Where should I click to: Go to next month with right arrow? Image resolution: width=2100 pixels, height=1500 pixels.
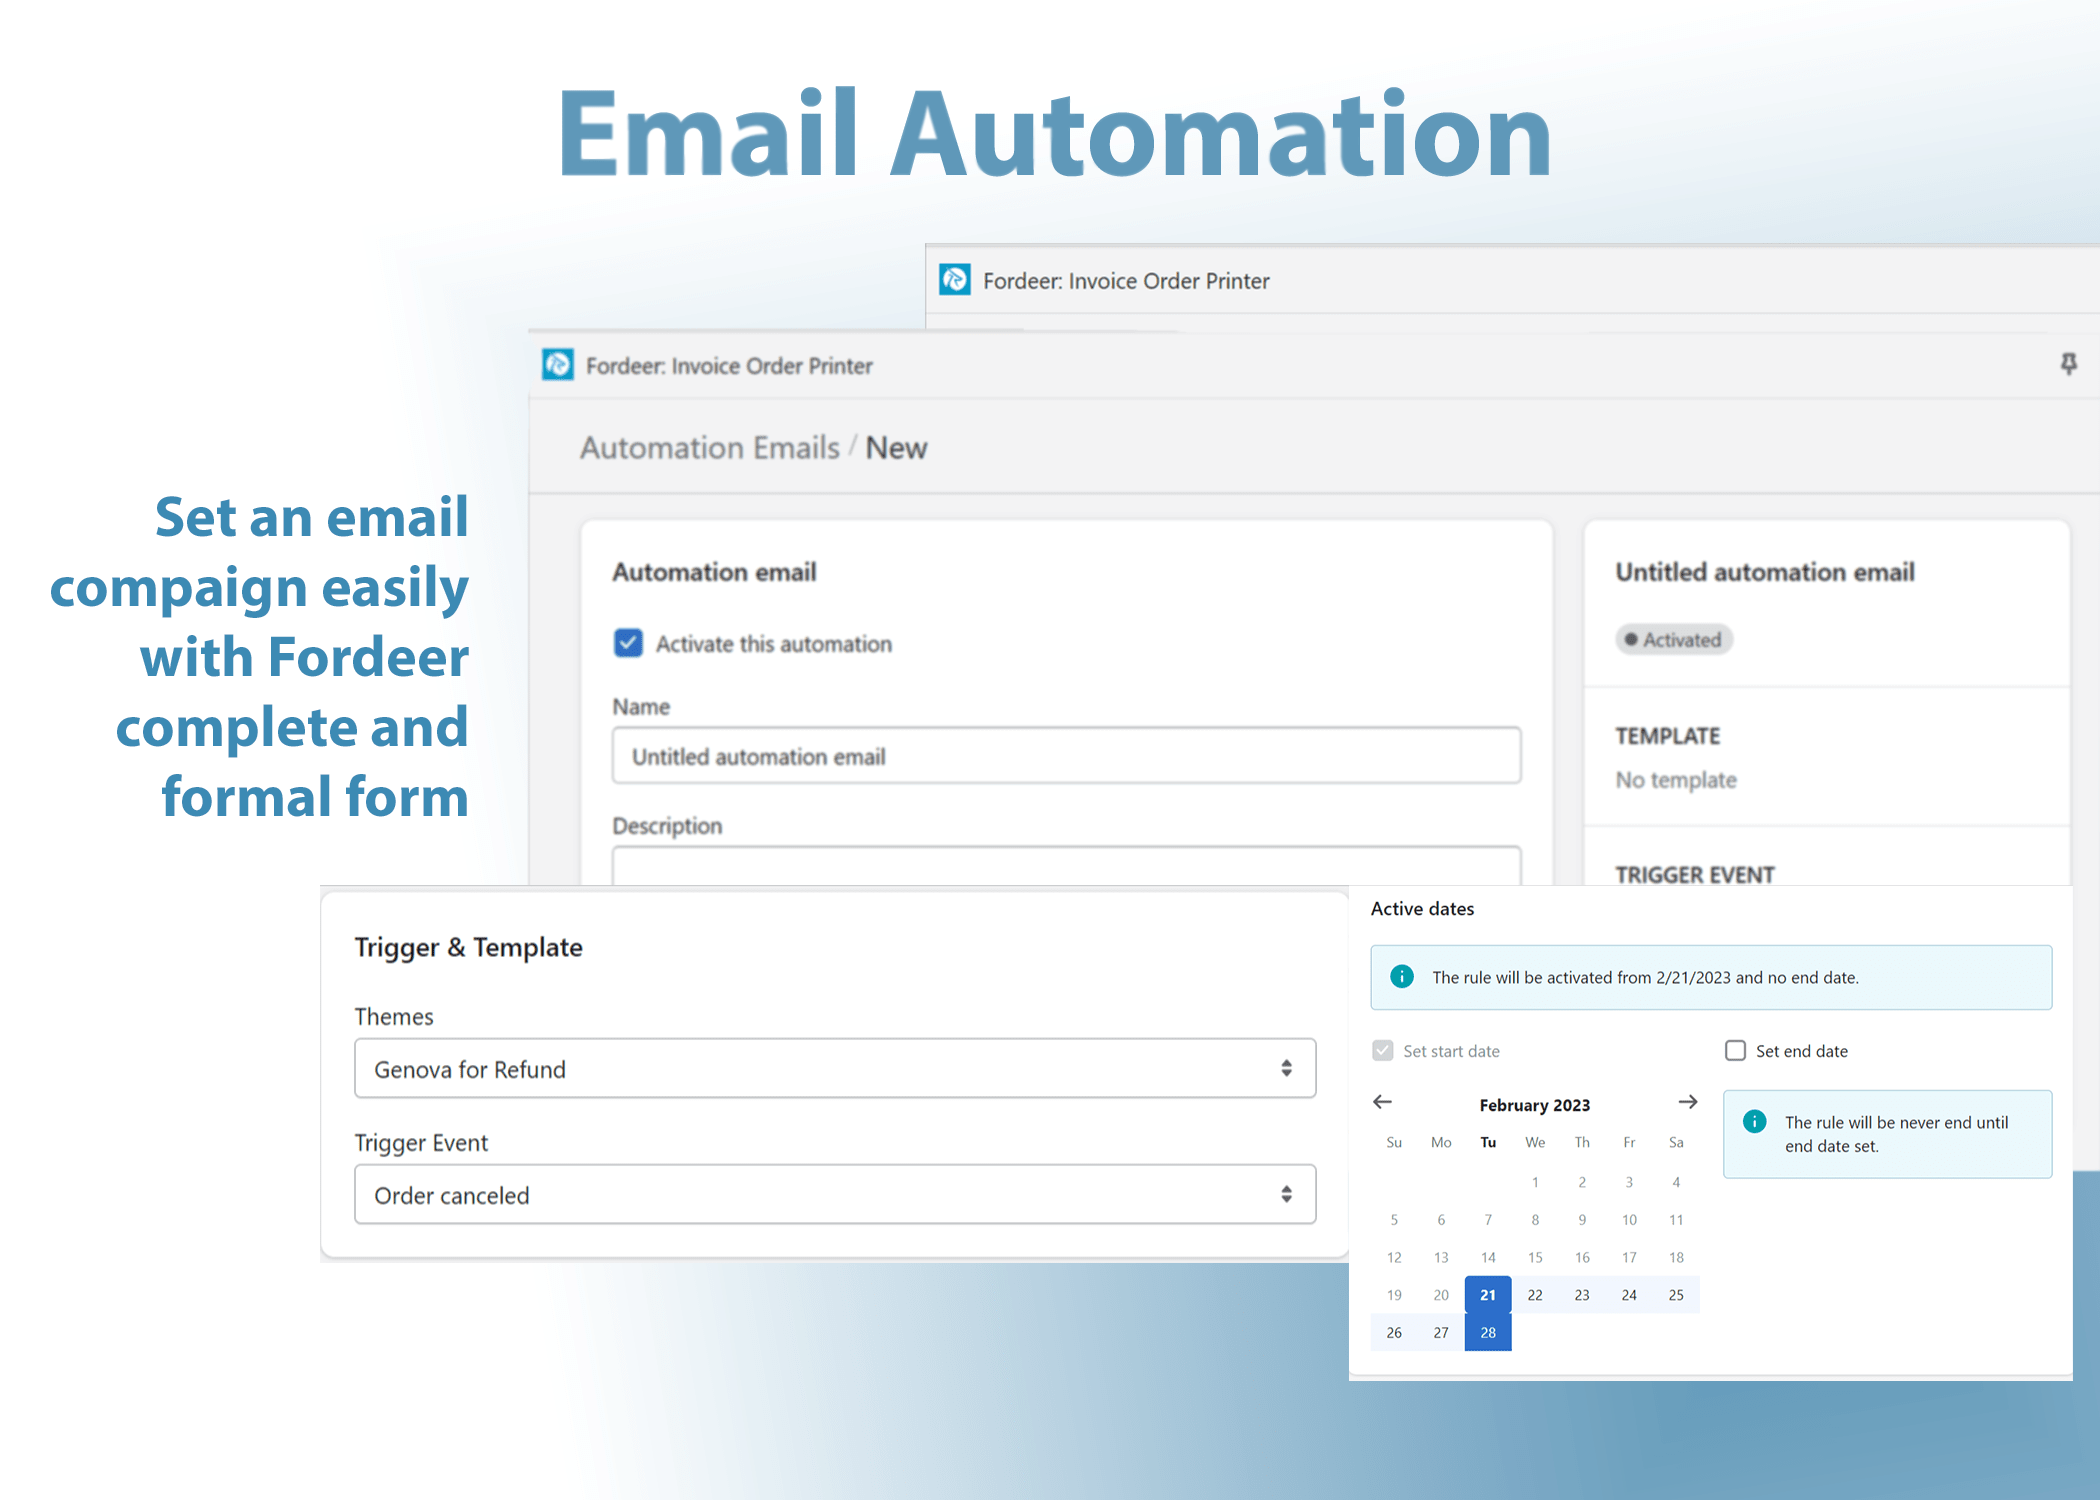coord(1688,1102)
